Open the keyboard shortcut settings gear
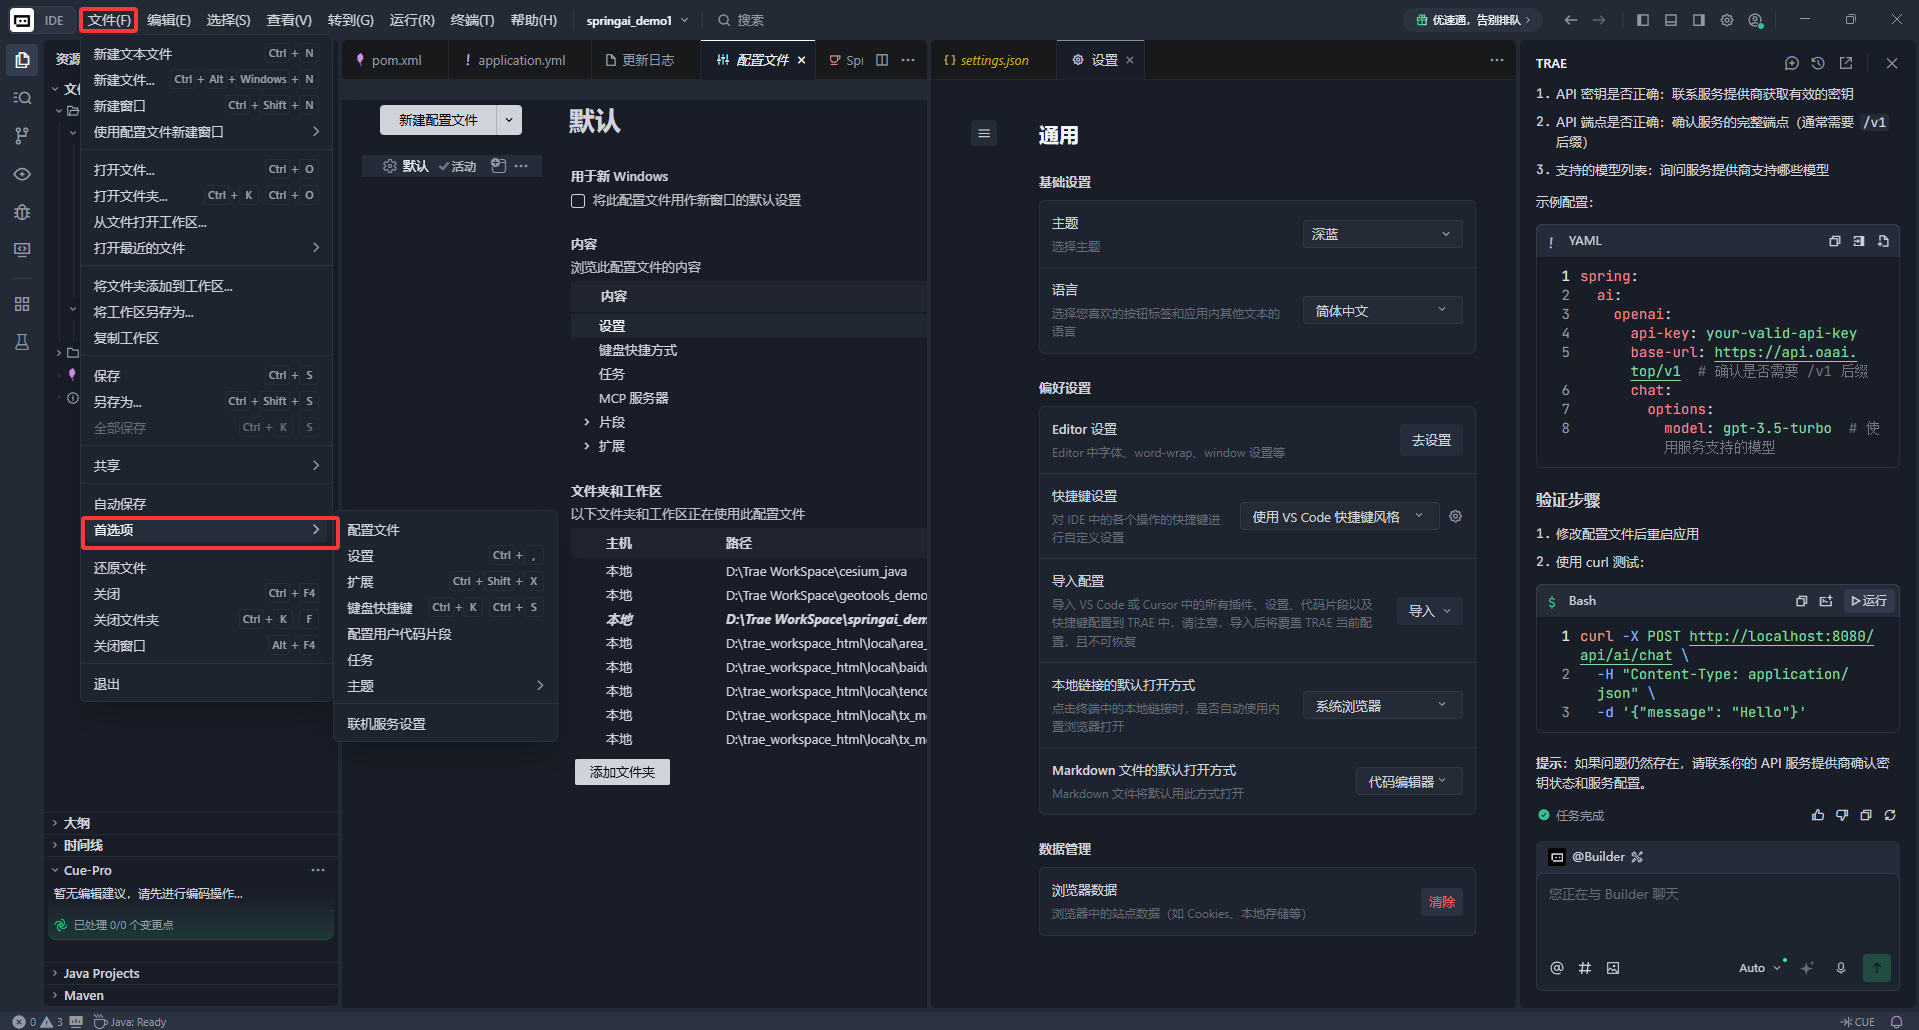The image size is (1919, 1030). [x=1456, y=516]
